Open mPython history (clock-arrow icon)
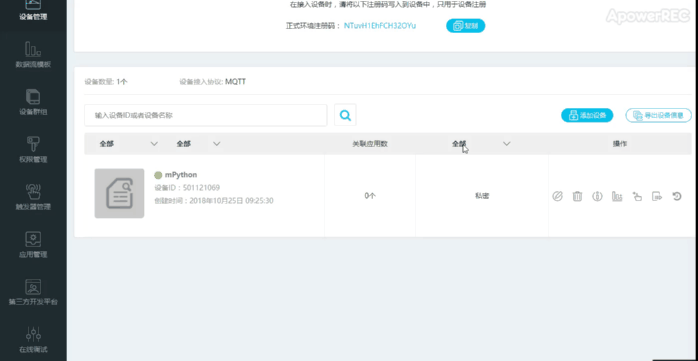Image resolution: width=698 pixels, height=361 pixels. (x=677, y=196)
